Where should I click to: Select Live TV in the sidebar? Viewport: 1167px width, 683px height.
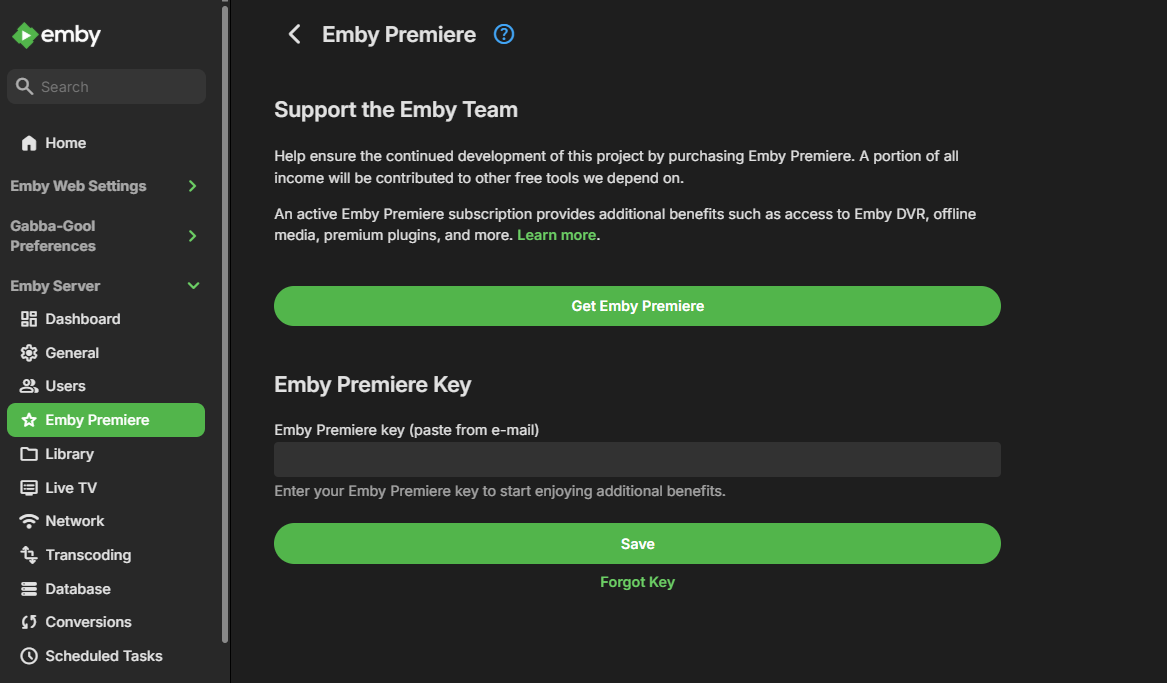click(70, 488)
